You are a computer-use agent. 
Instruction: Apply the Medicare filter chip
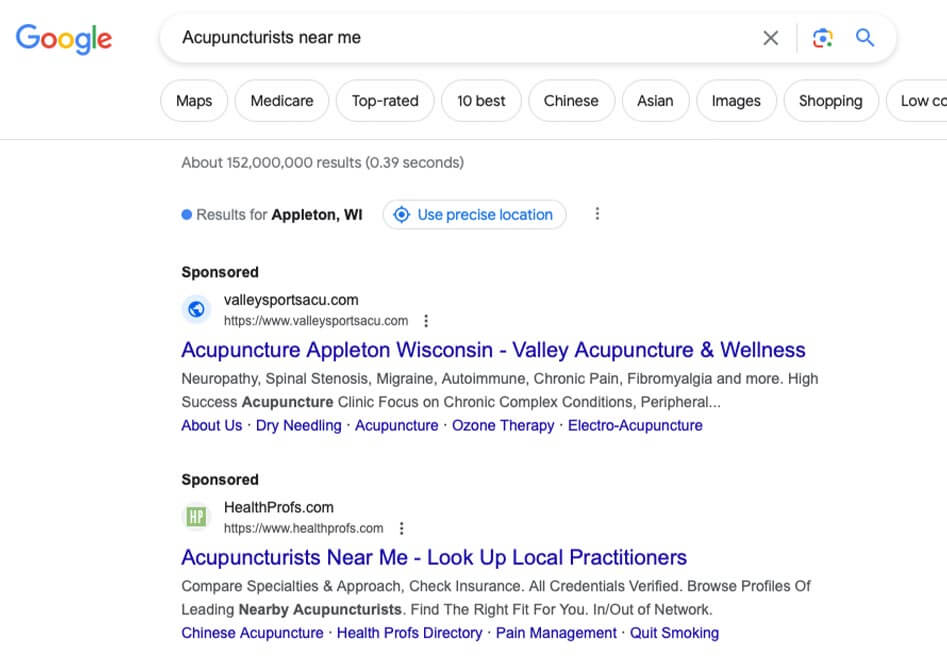(282, 101)
